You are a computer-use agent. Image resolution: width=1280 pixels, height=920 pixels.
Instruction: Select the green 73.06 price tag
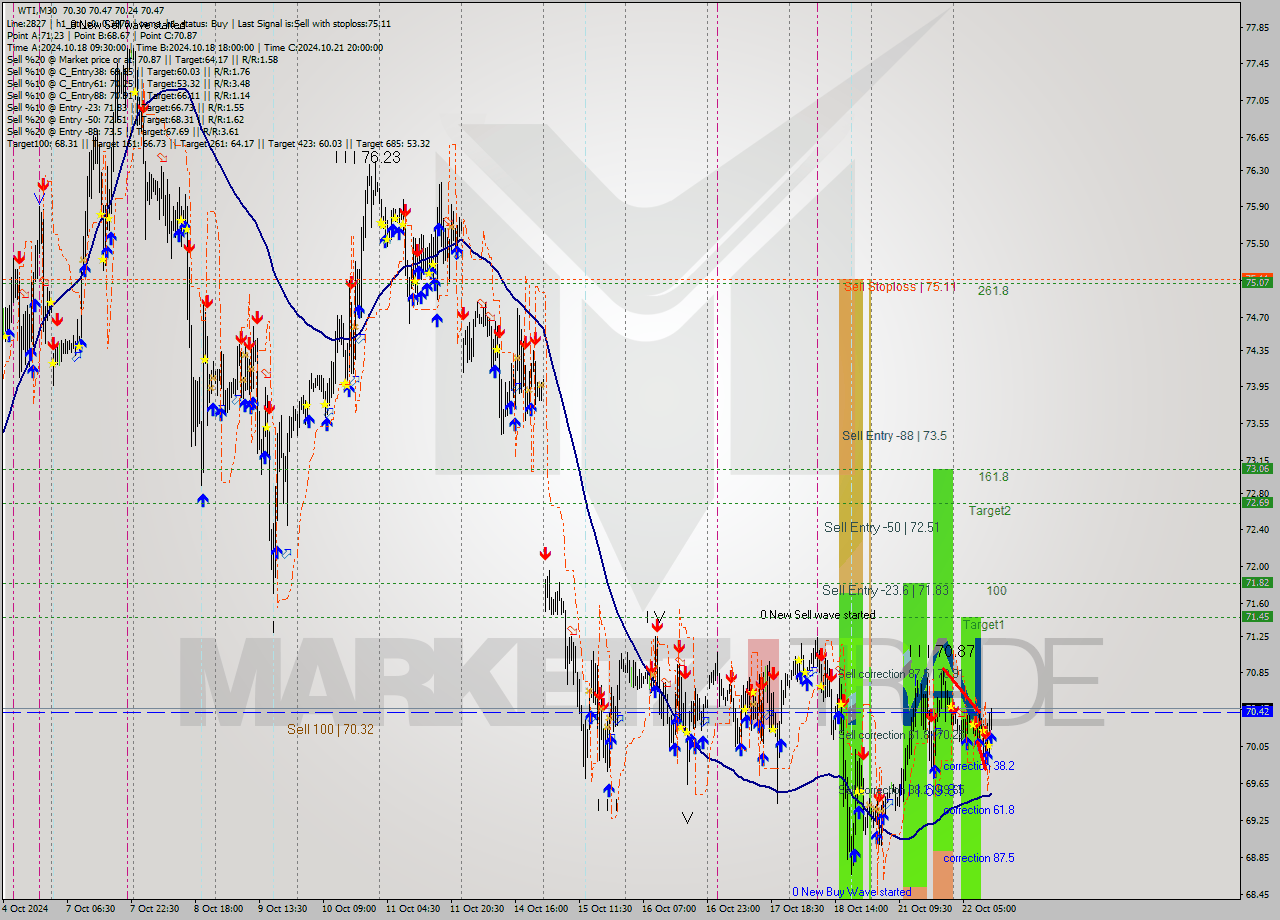click(1257, 468)
